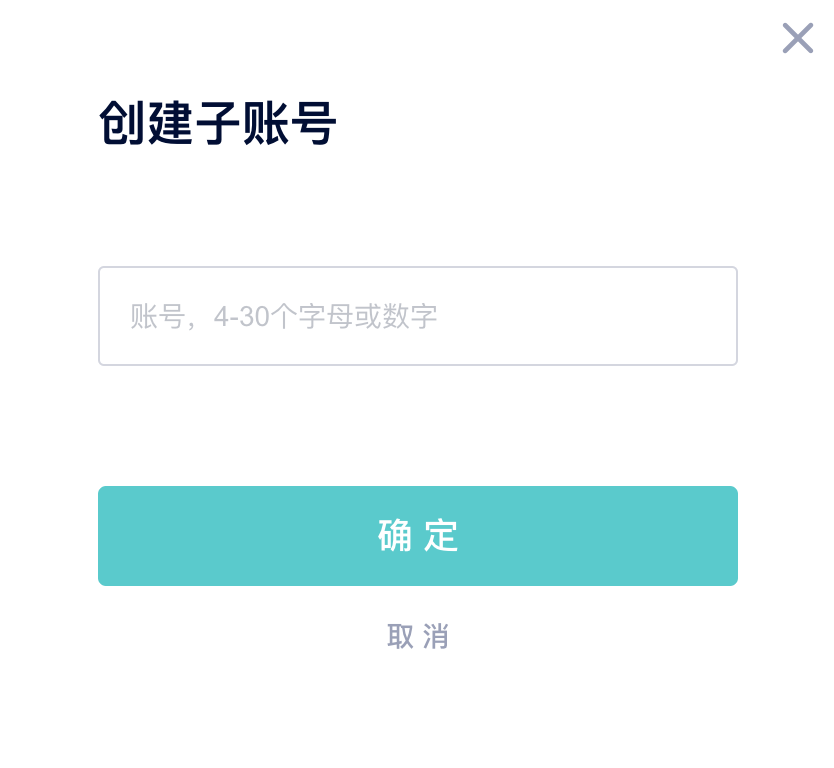Abort sub-account creation with 取消
The height and width of the screenshot is (768, 834).
[418, 636]
